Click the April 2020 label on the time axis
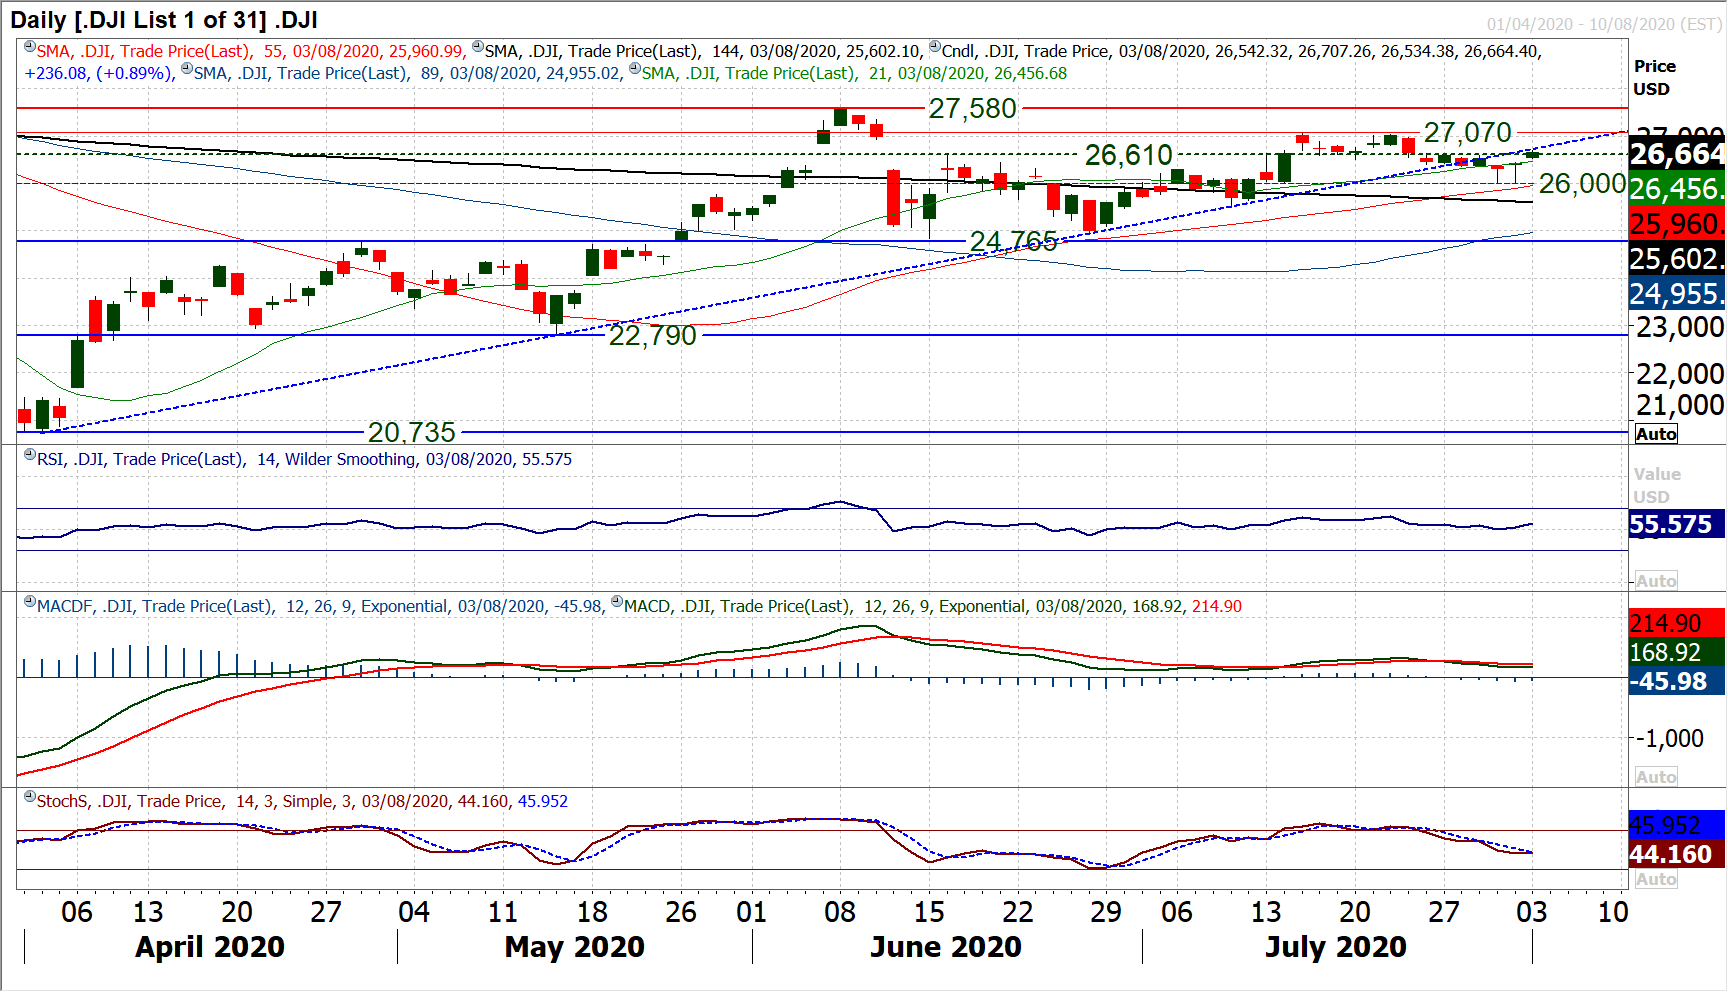This screenshot has width=1728, height=992. [x=210, y=946]
